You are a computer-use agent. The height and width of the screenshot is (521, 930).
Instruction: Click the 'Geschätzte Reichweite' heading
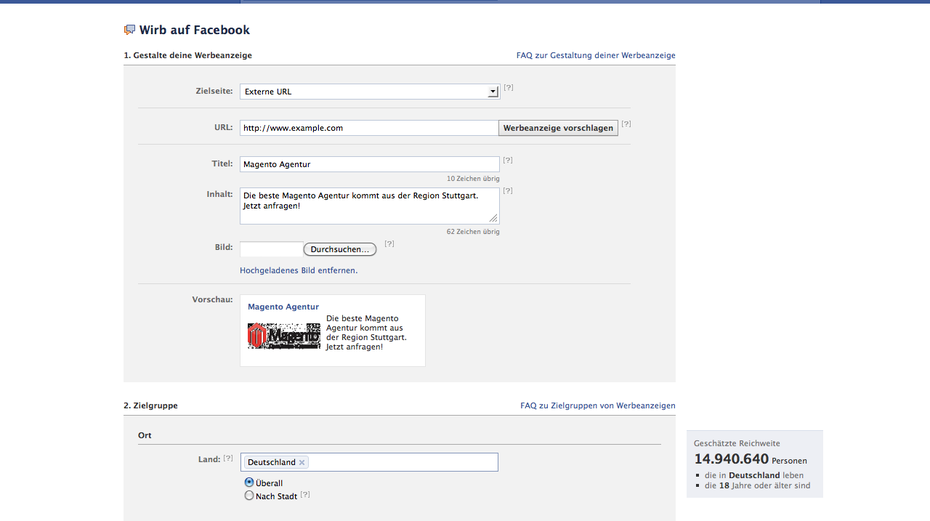pos(737,443)
